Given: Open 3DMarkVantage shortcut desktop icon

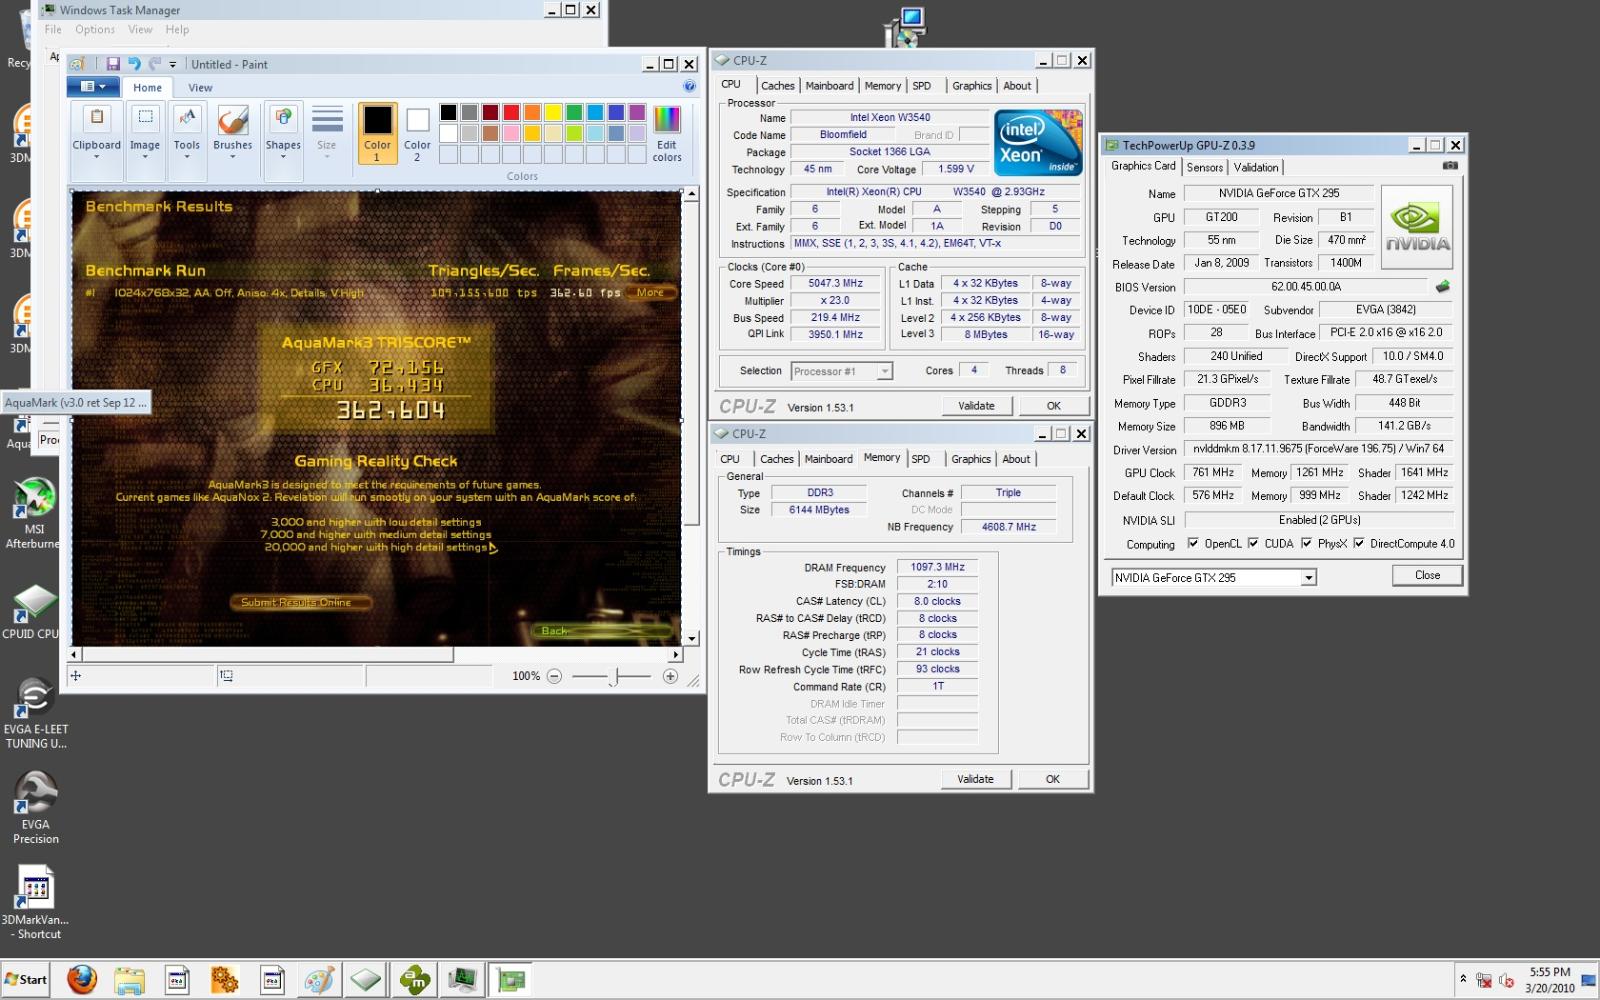Looking at the screenshot, I should pos(35,901).
